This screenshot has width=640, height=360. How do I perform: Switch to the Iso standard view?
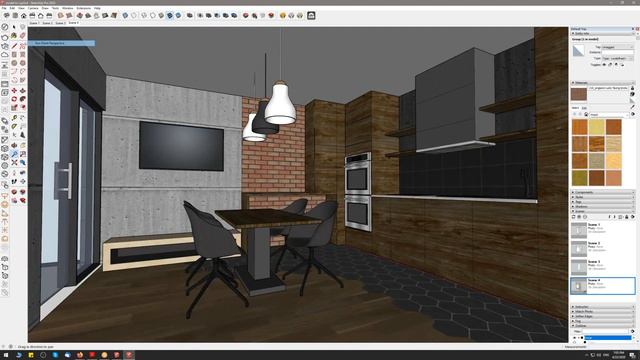coord(7,16)
